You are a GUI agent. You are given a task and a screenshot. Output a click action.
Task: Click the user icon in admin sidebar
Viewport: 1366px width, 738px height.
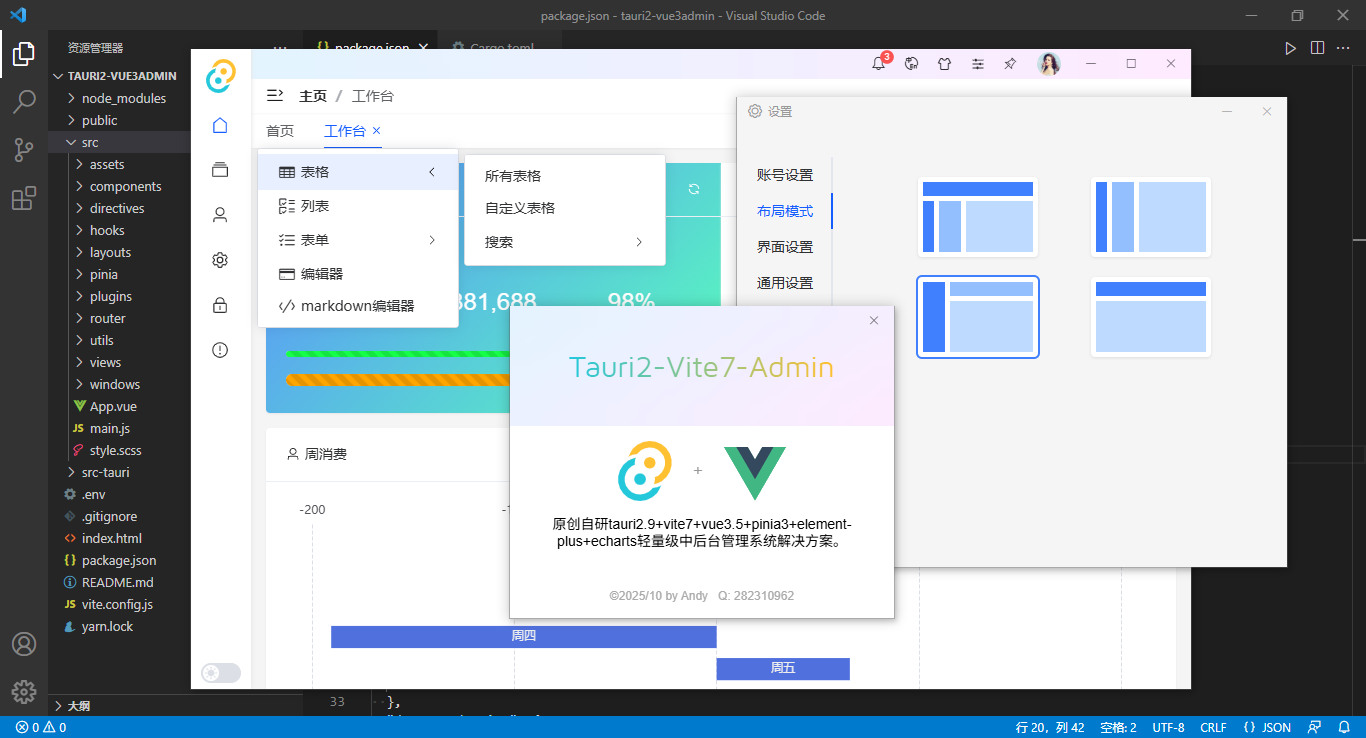click(220, 215)
